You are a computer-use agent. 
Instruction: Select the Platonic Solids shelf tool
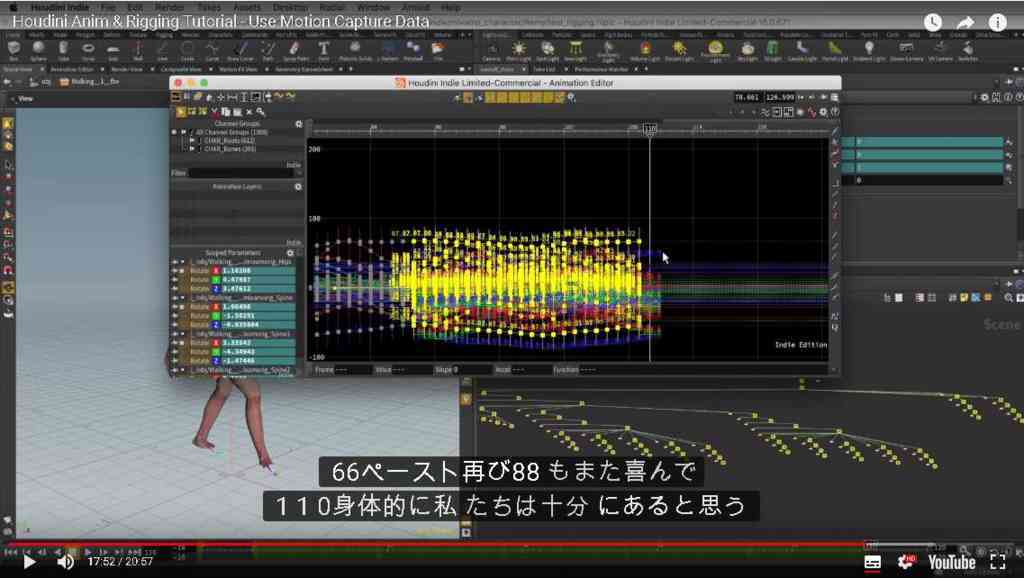[x=355, y=50]
